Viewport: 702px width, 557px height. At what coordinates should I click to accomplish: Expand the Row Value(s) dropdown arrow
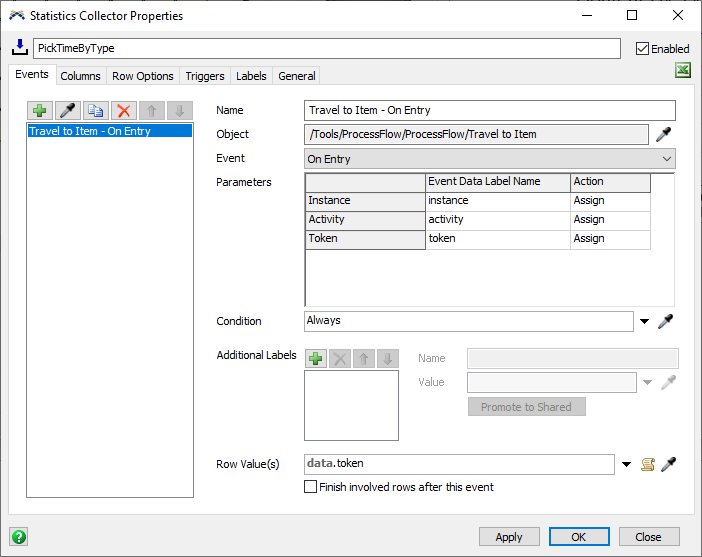[626, 464]
